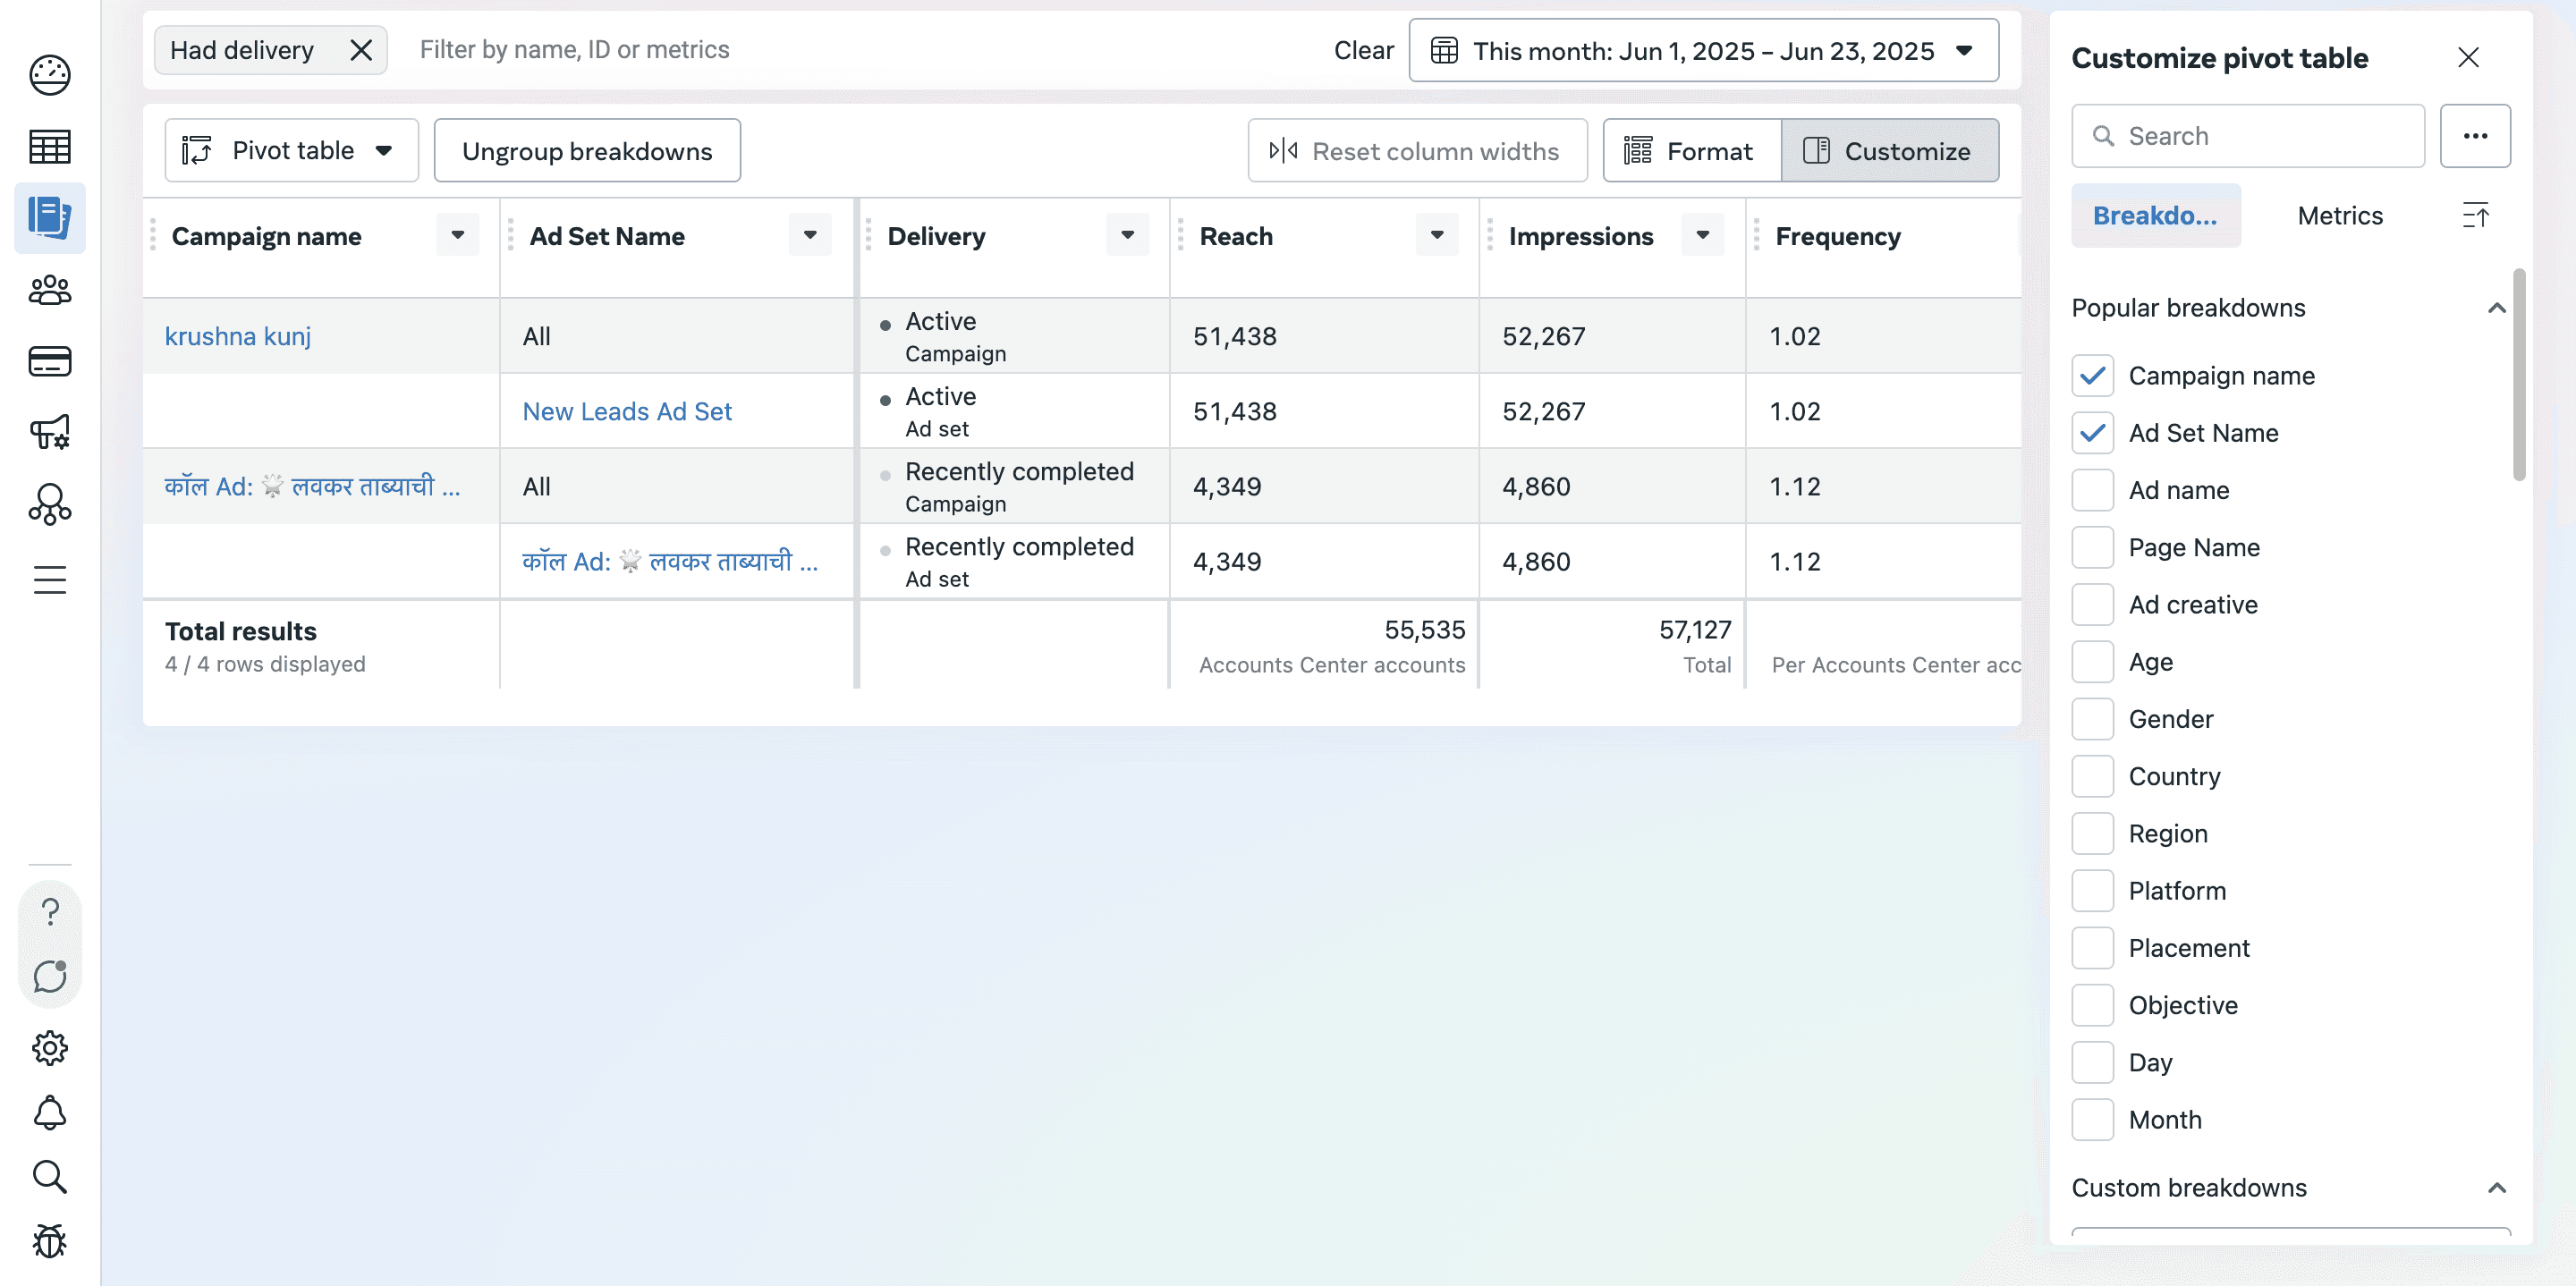Image resolution: width=2576 pixels, height=1286 pixels.
Task: Open the Reach column dropdown arrow
Action: (1436, 235)
